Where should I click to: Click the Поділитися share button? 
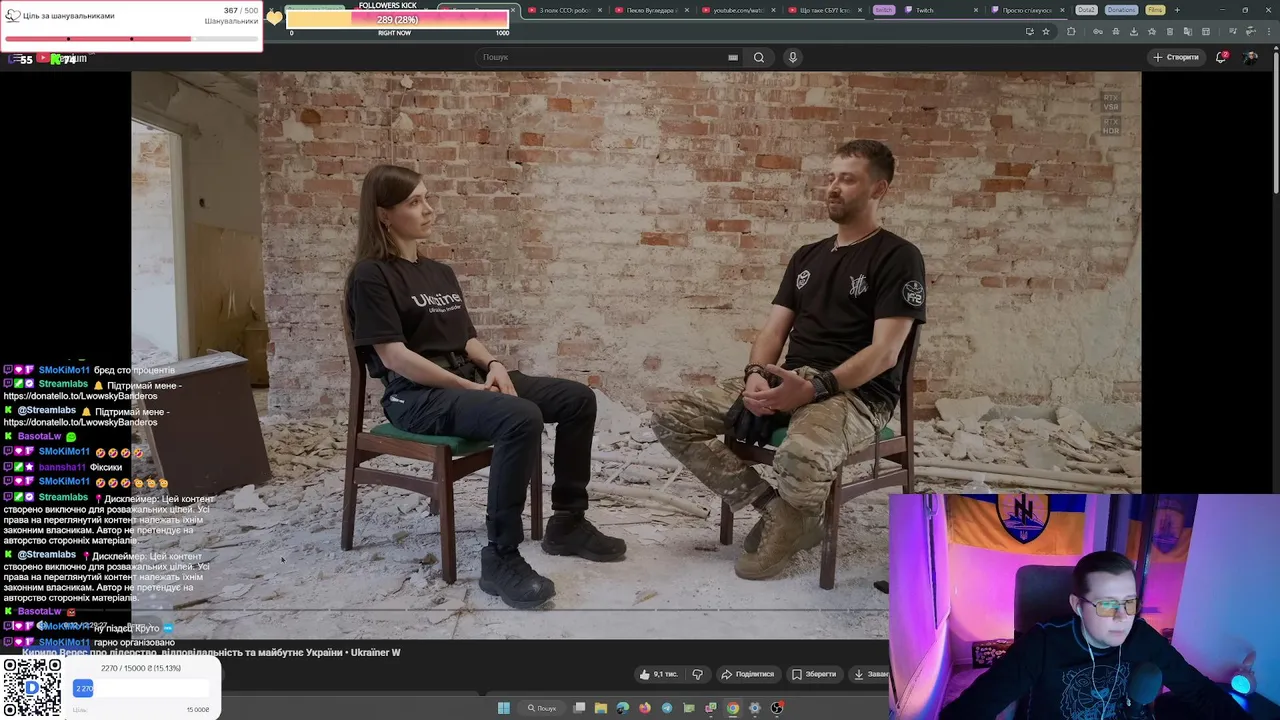click(x=748, y=674)
